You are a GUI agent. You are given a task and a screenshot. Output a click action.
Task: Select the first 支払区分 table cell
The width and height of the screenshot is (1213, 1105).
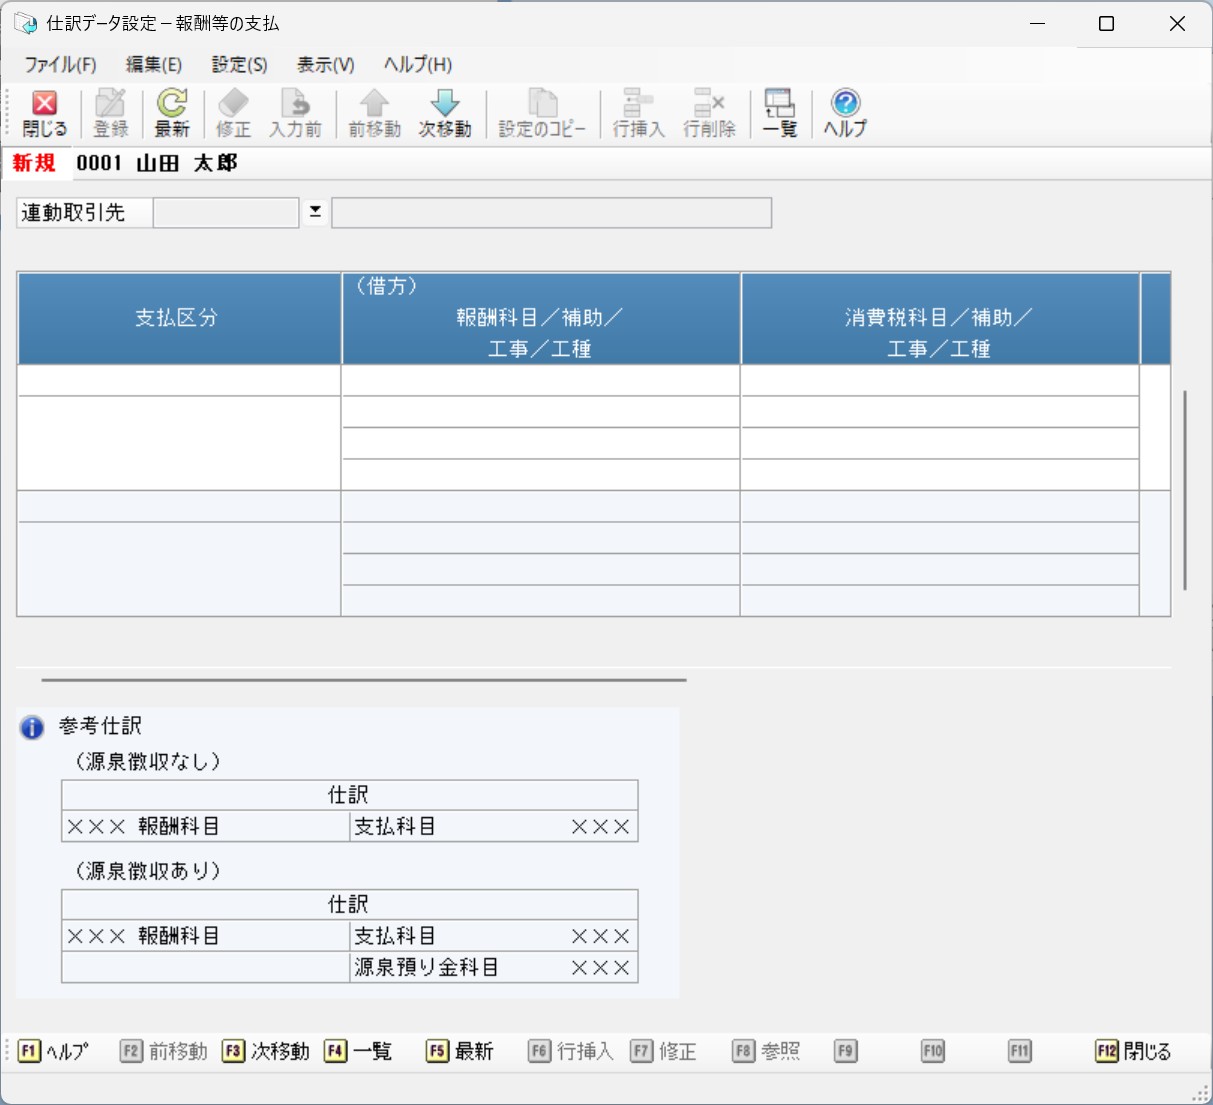pyautogui.click(x=179, y=381)
